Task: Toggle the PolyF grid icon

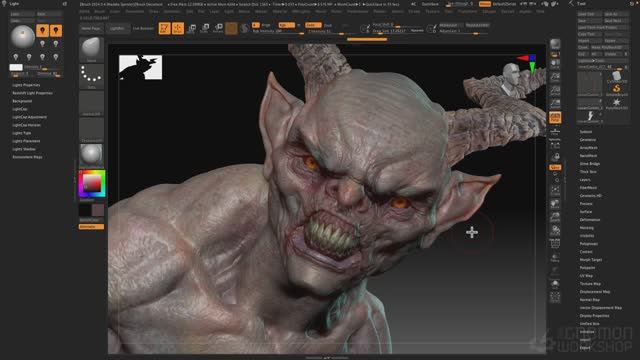Action: point(555,244)
